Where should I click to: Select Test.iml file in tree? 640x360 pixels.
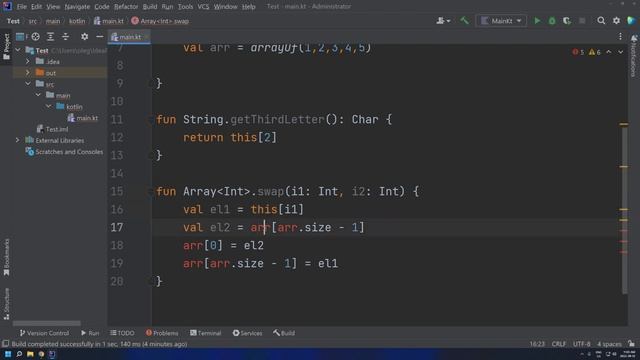tap(52, 129)
